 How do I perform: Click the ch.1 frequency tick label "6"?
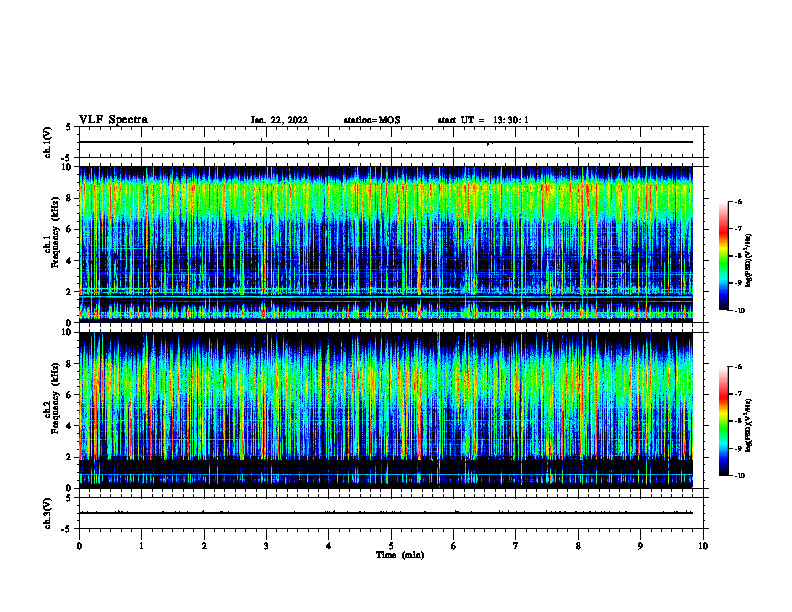(x=69, y=229)
